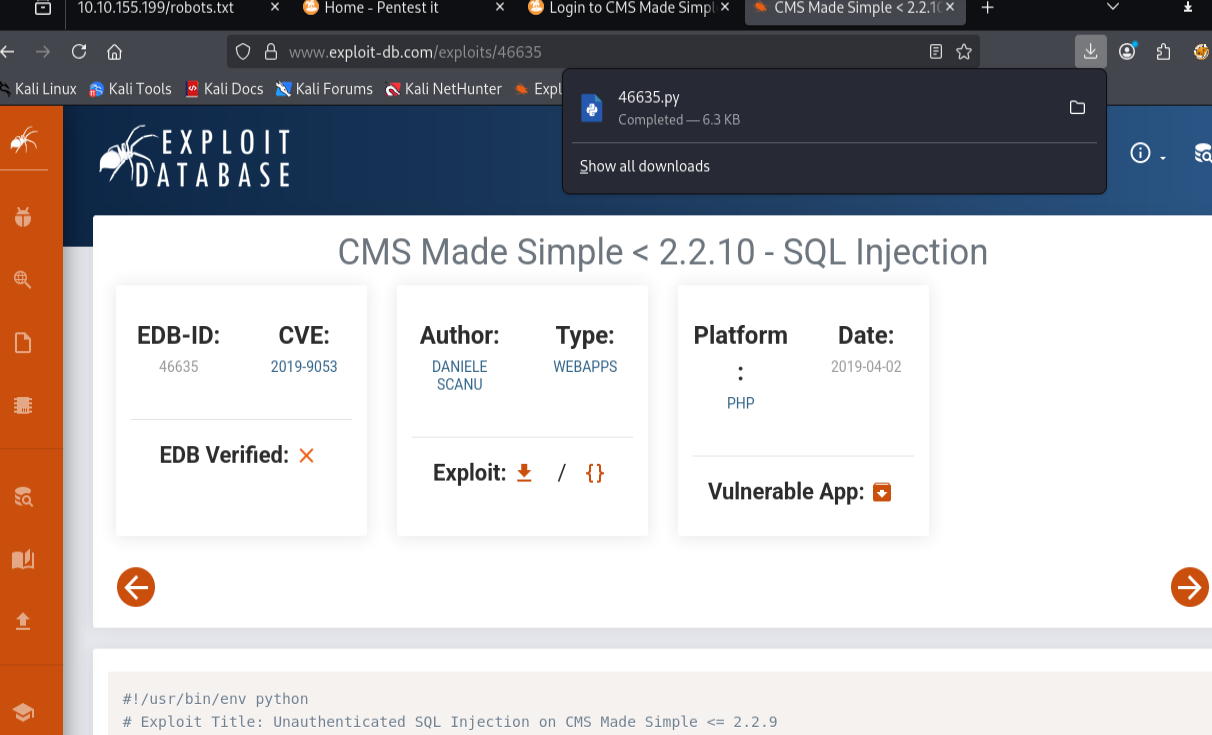The height and width of the screenshot is (735, 1212).
Task: Click the book icon in the sidebar
Action: click(x=23, y=558)
